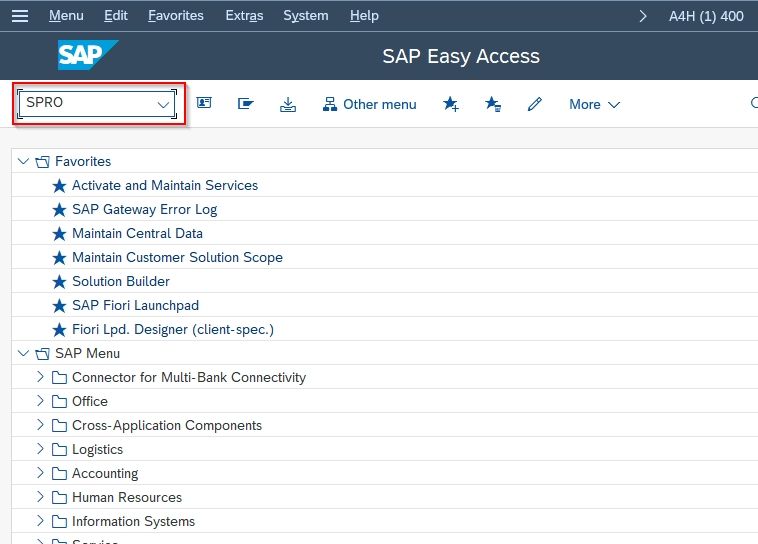Expand the Accounting folder chevron
Screen dimensions: 758x544
tap(41, 473)
